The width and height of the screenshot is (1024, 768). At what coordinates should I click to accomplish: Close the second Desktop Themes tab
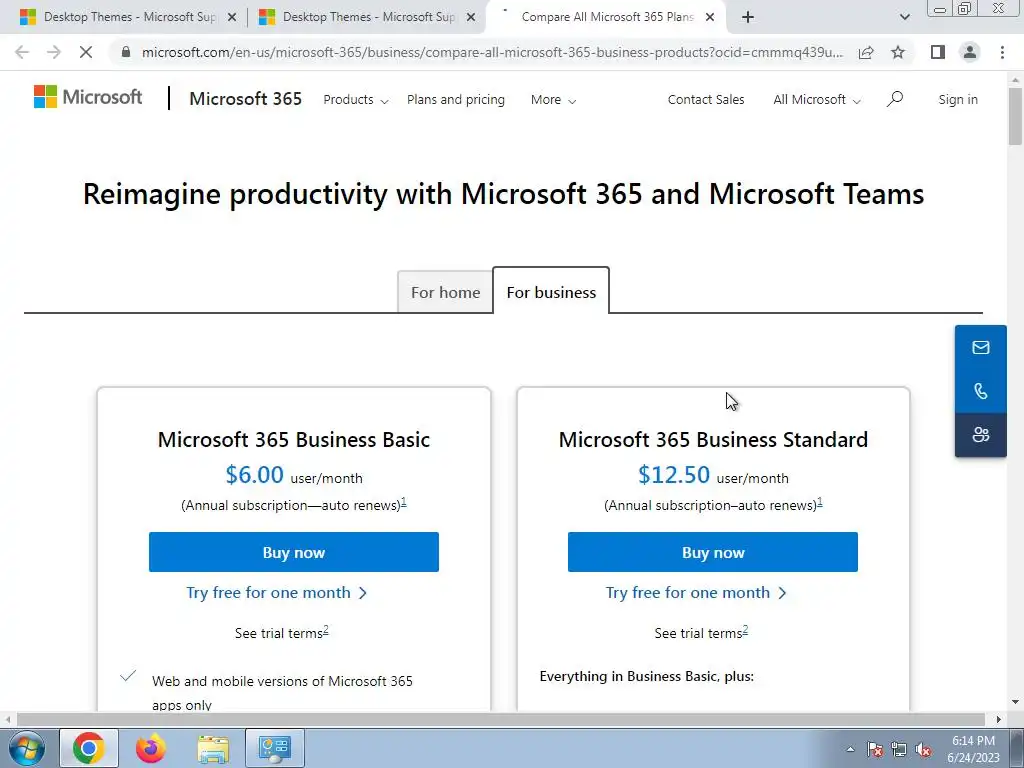click(470, 18)
